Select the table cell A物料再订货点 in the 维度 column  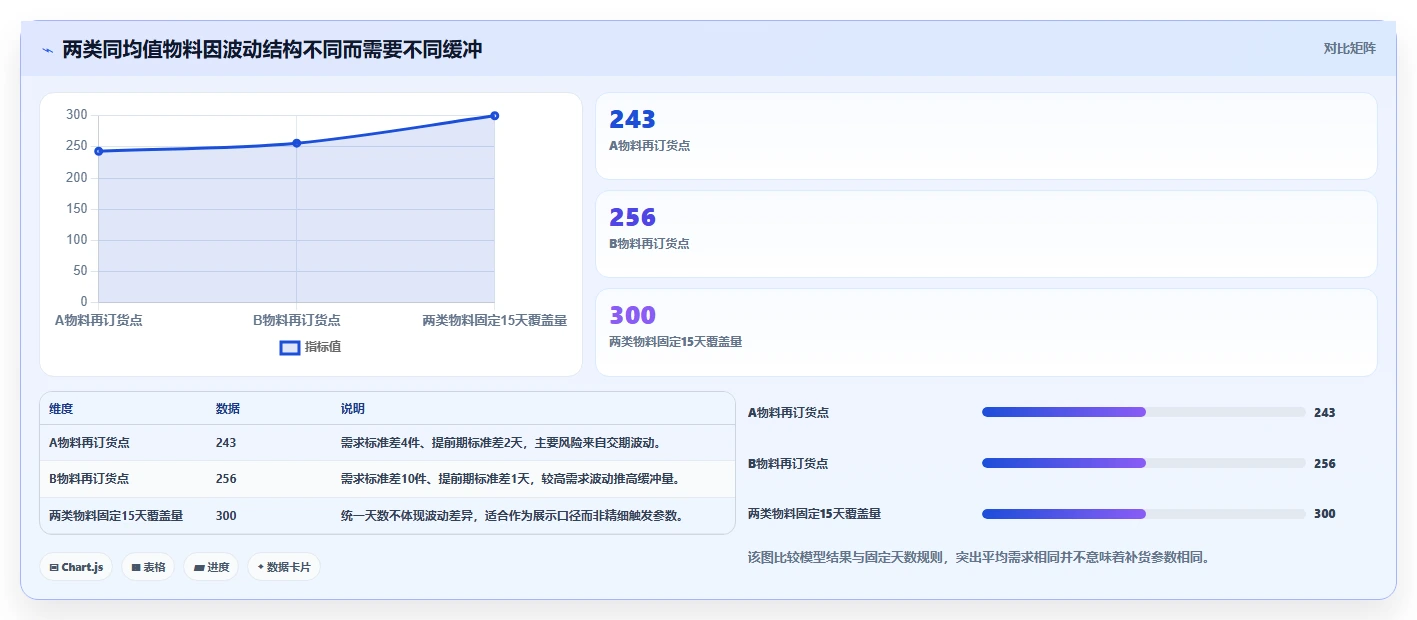pyautogui.click(x=89, y=443)
